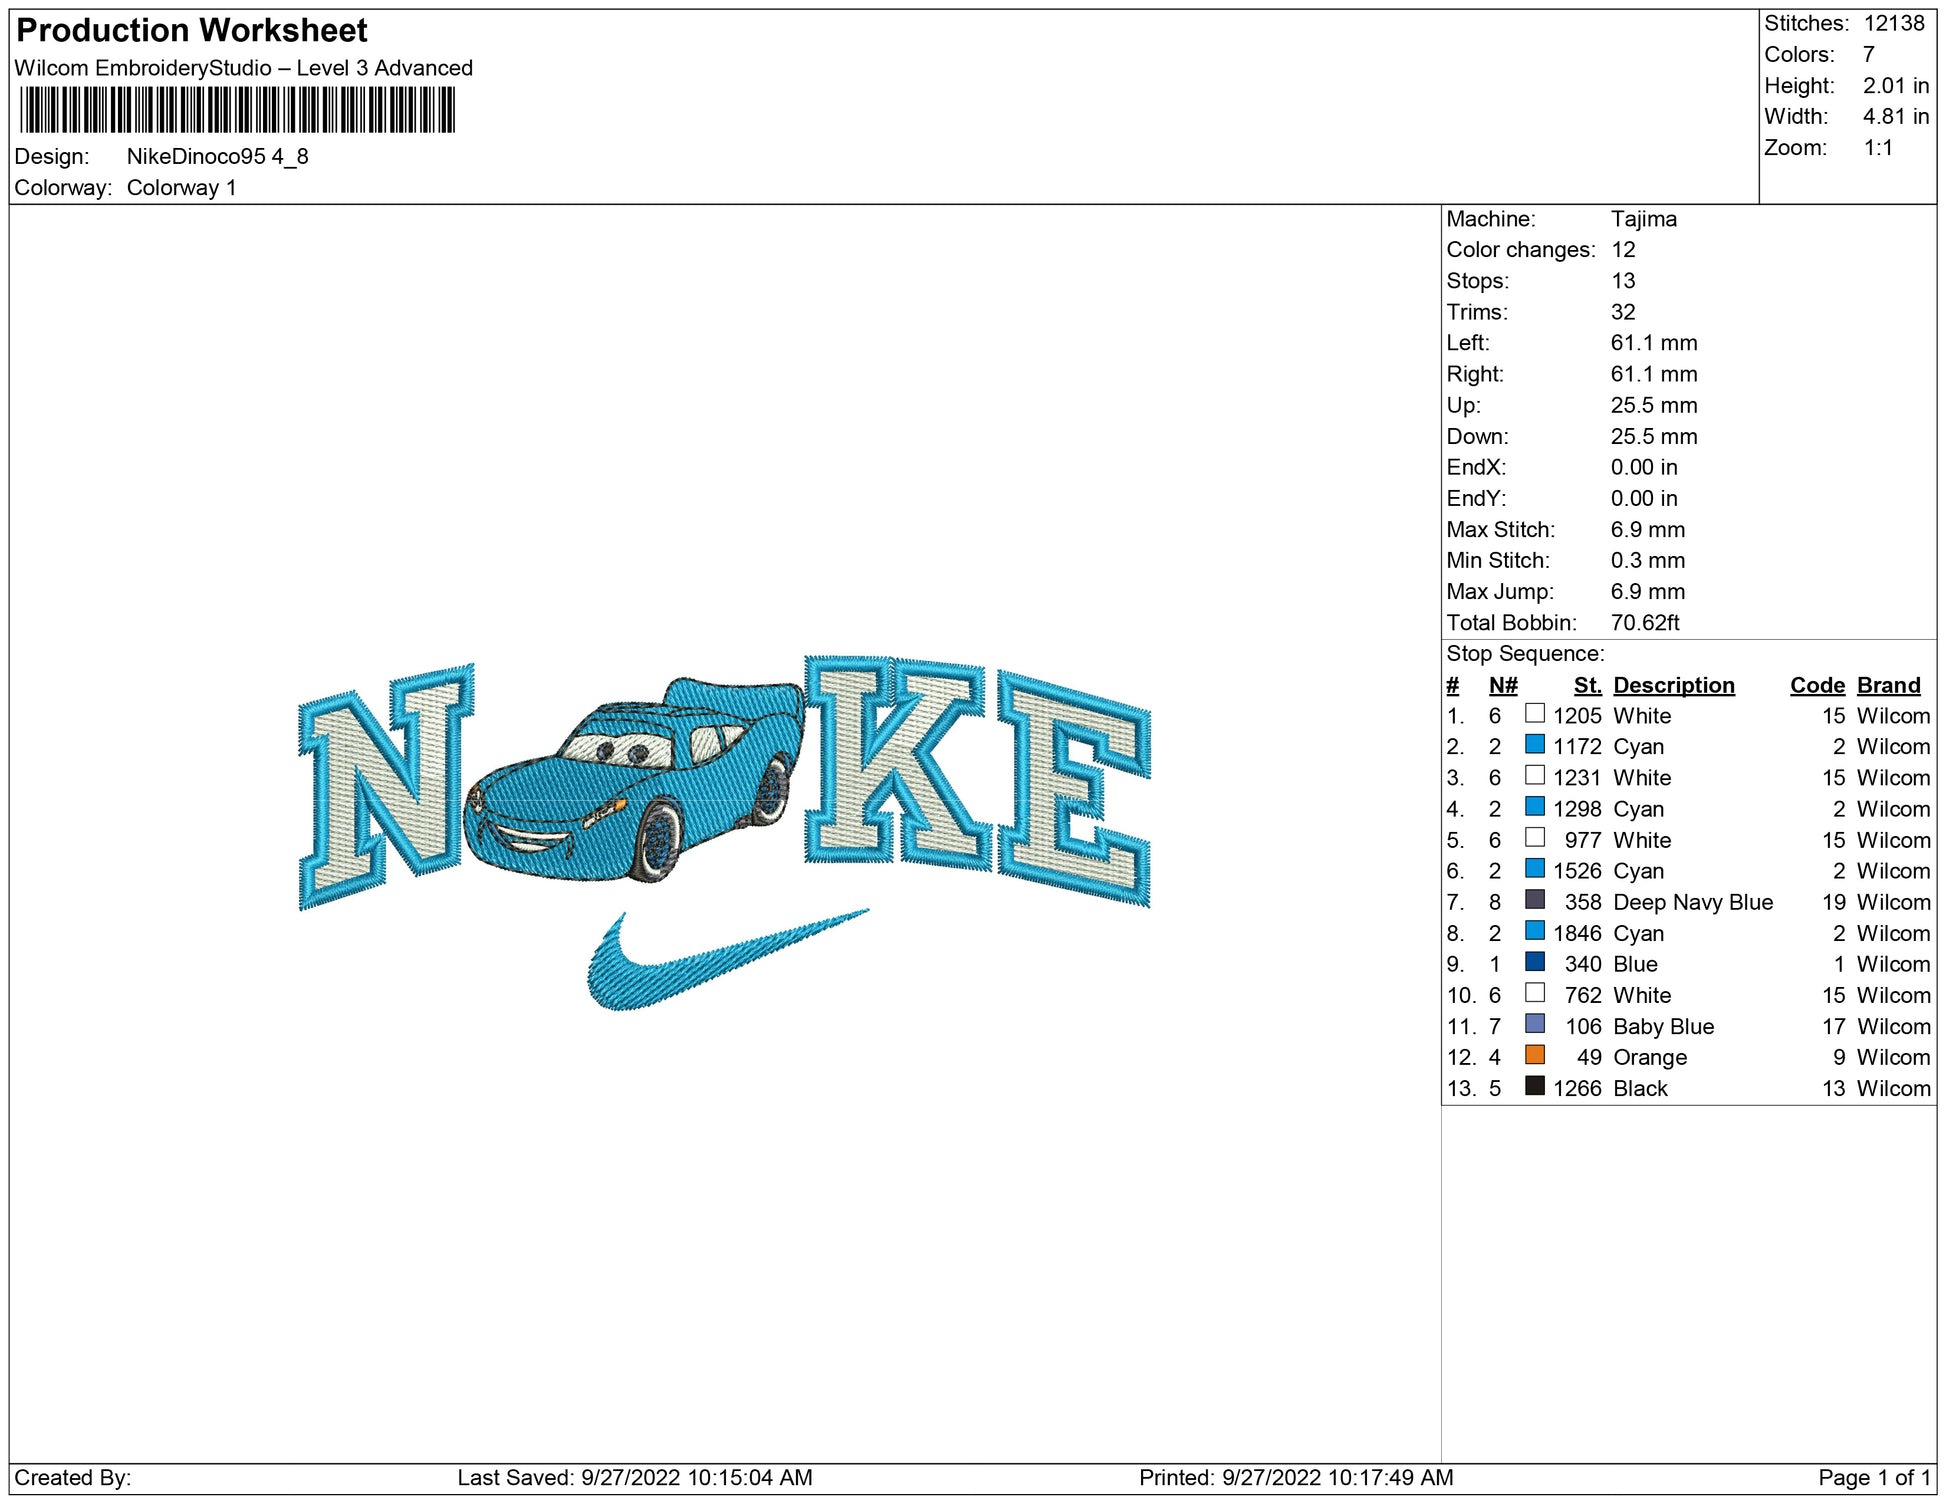The width and height of the screenshot is (1946, 1497).
Task: Click the Black color swatch in row 13
Action: [1534, 1086]
